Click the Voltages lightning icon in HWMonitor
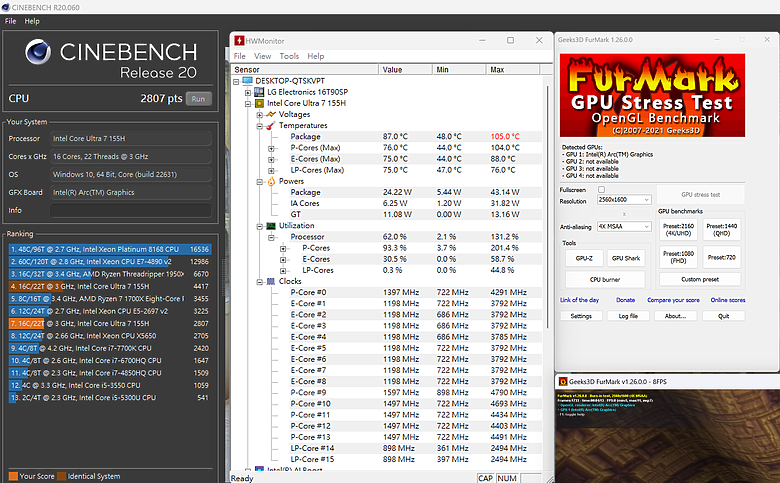The image size is (780, 483). 271,114
